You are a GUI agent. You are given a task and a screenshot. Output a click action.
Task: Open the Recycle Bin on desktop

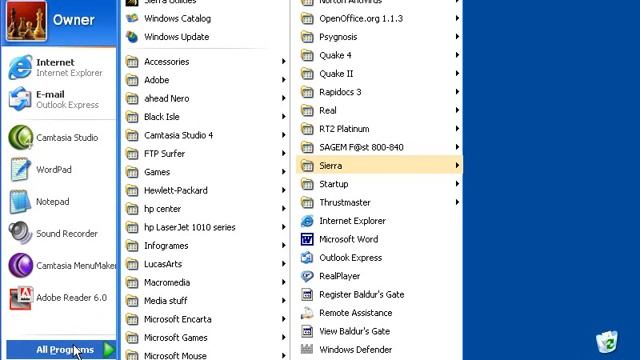[x=607, y=342]
